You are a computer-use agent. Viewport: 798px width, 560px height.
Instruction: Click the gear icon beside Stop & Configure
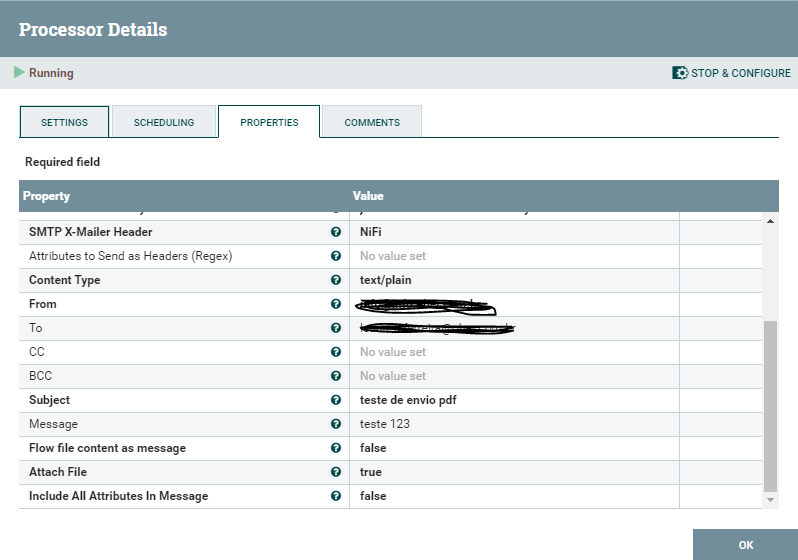click(680, 73)
